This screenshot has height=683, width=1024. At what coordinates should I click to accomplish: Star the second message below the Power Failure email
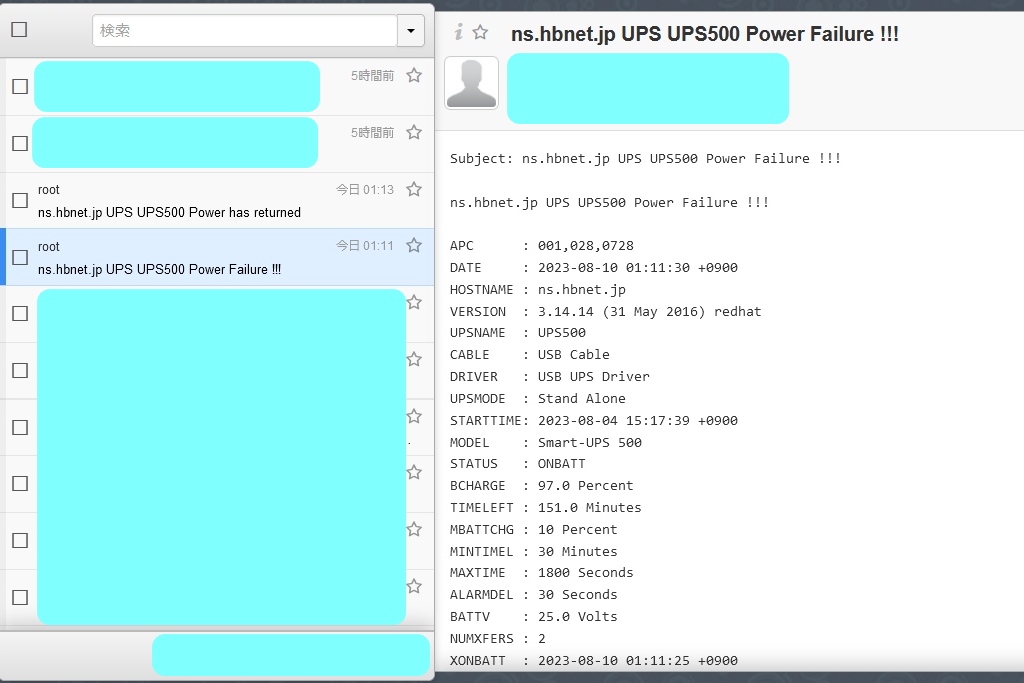[x=414, y=359]
